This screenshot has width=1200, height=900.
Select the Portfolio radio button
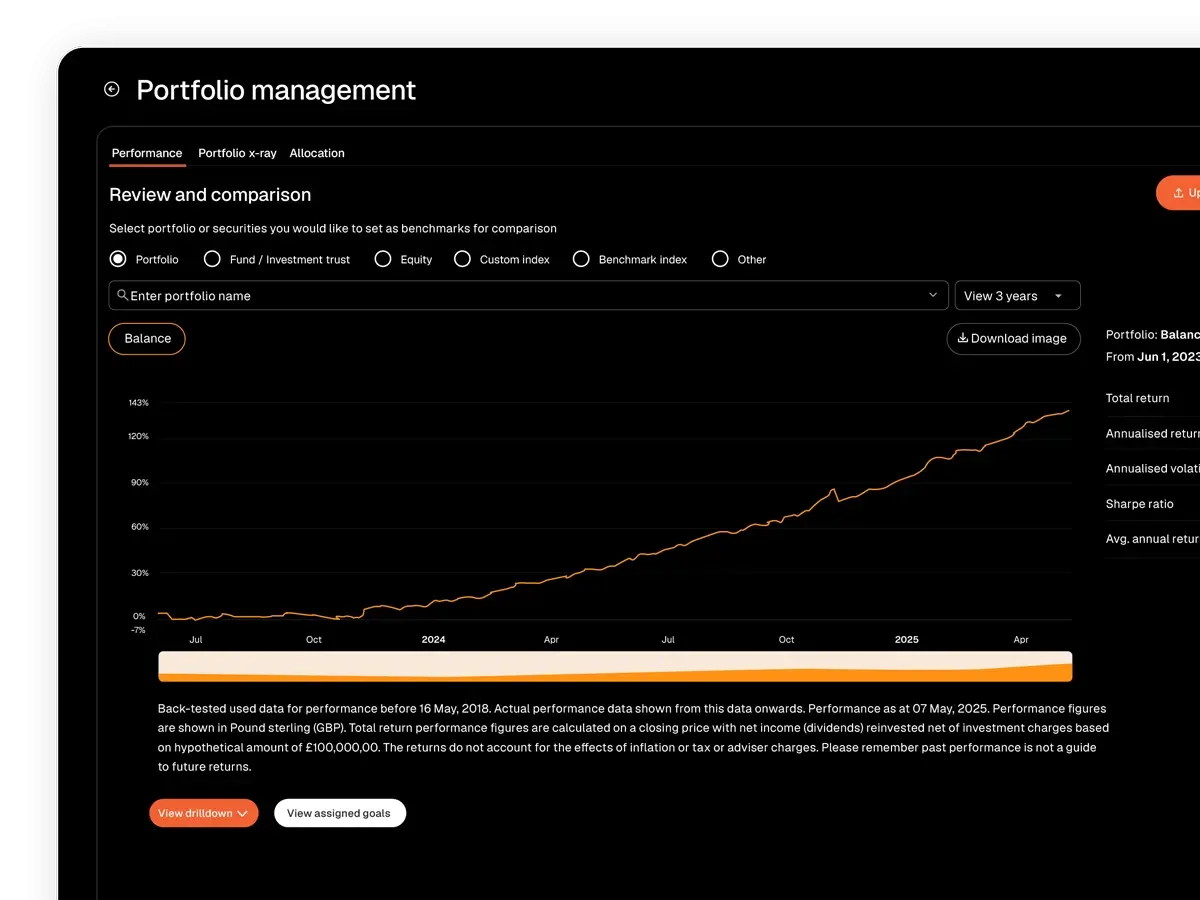(118, 259)
